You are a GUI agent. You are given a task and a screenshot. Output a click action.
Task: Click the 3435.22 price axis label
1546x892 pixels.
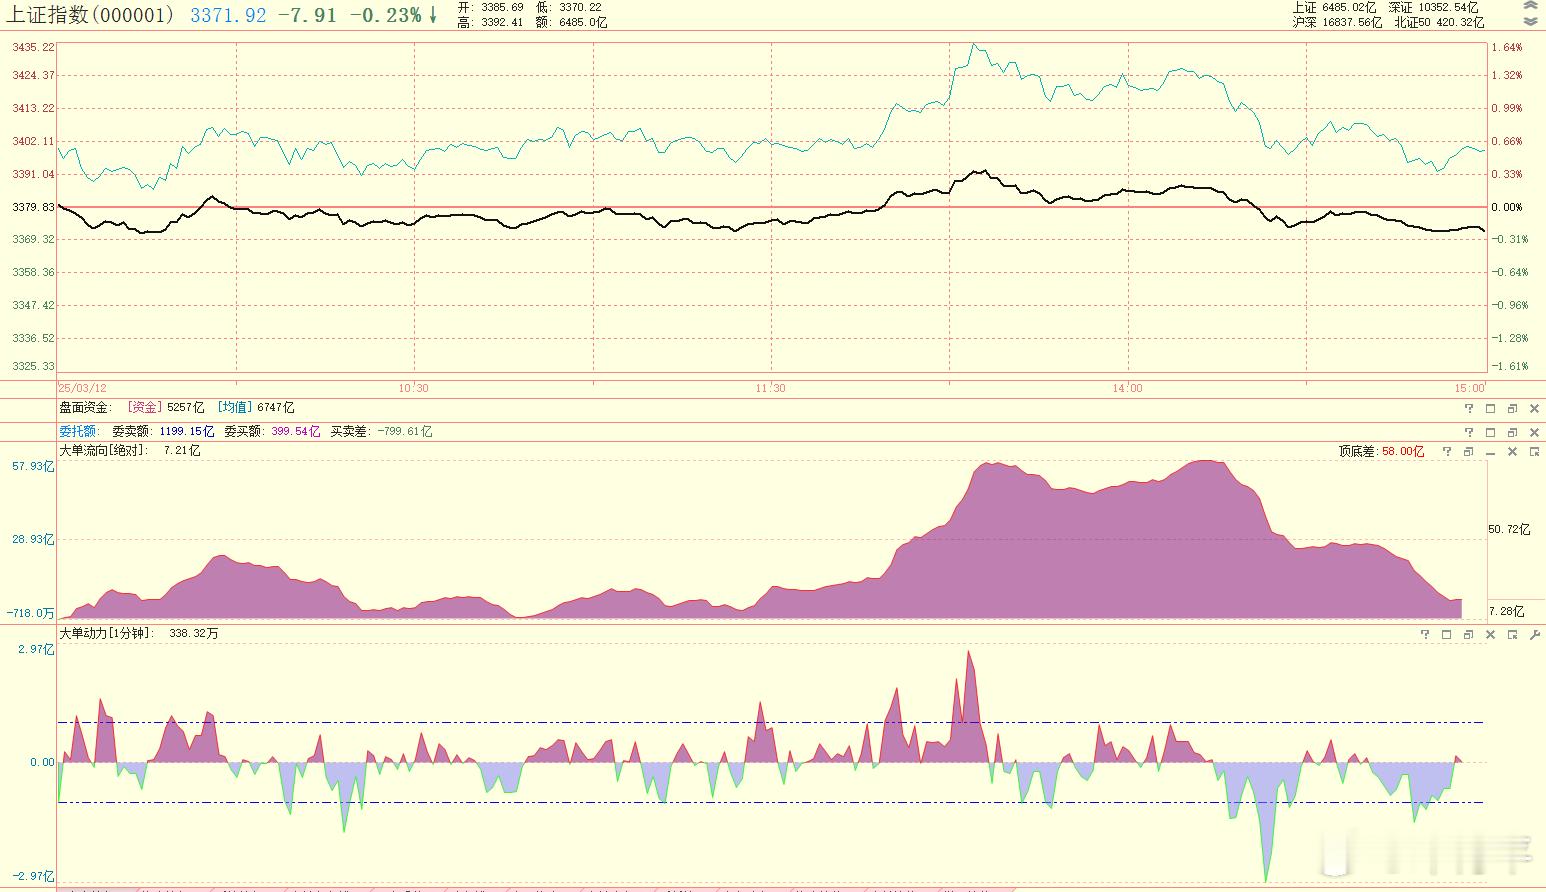point(33,47)
